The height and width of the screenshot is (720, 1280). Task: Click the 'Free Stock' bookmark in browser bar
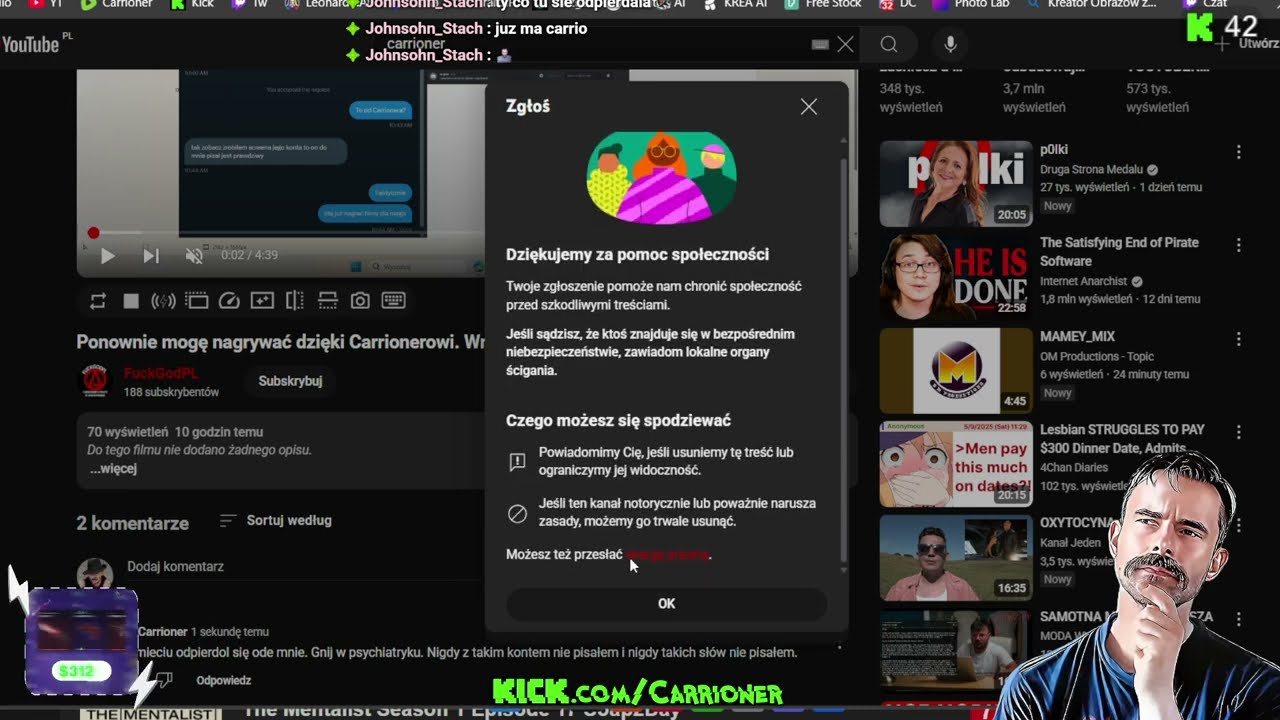[x=824, y=4]
